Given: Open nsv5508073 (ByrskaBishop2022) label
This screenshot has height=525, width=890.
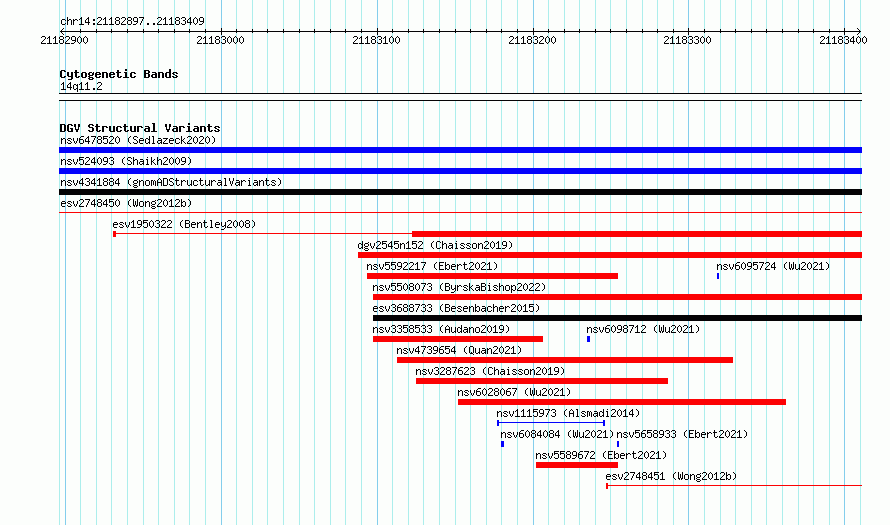Looking at the screenshot, I should click(x=459, y=287).
